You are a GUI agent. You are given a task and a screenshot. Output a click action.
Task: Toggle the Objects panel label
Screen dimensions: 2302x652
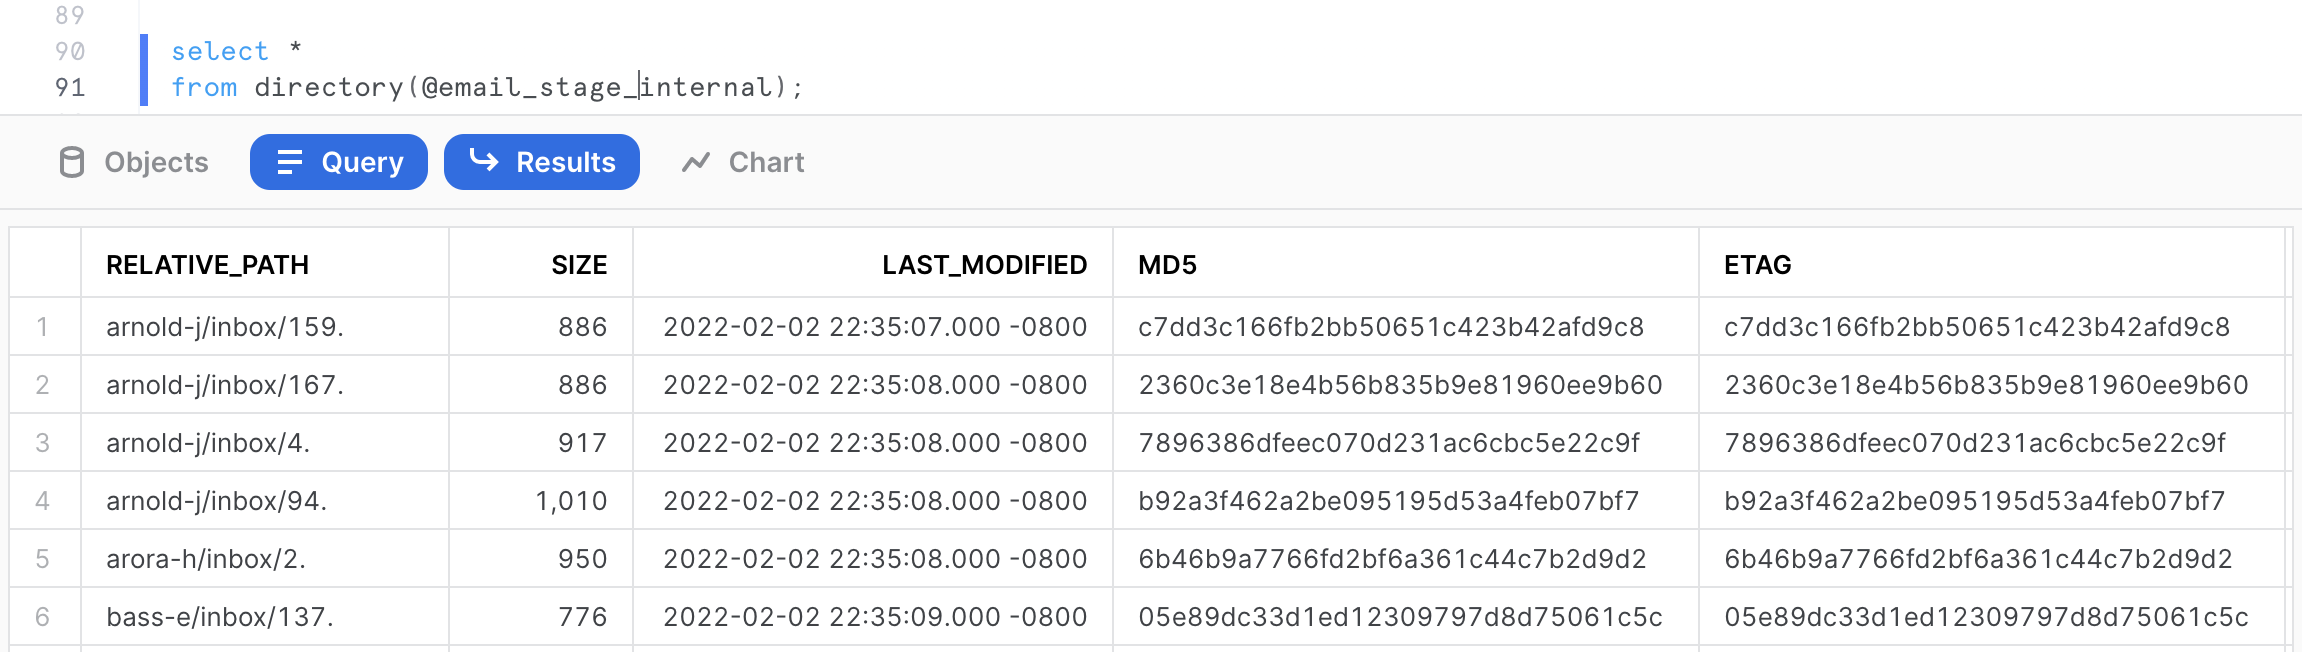(x=156, y=162)
